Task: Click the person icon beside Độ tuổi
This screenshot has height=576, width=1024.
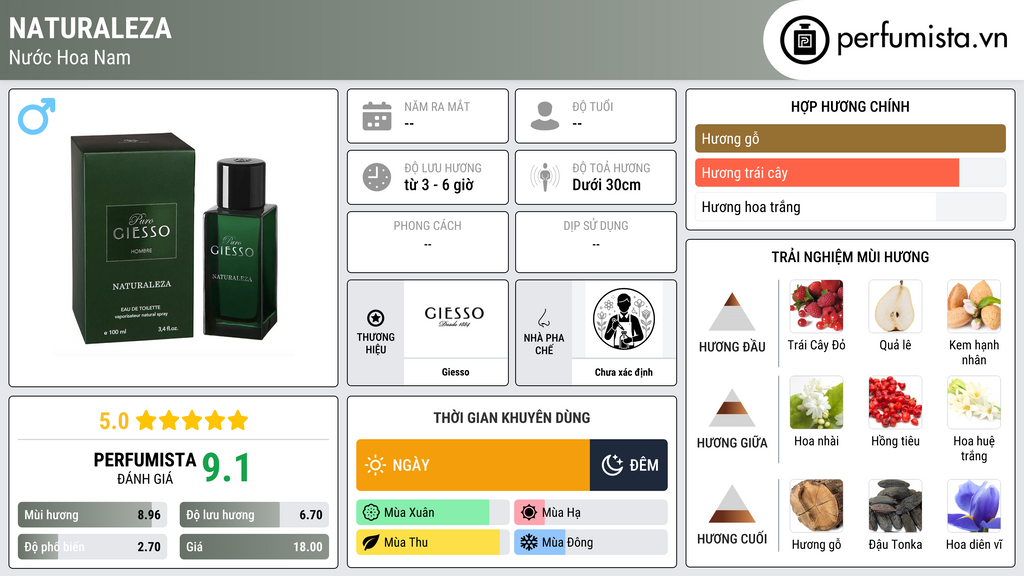Action: click(x=545, y=116)
